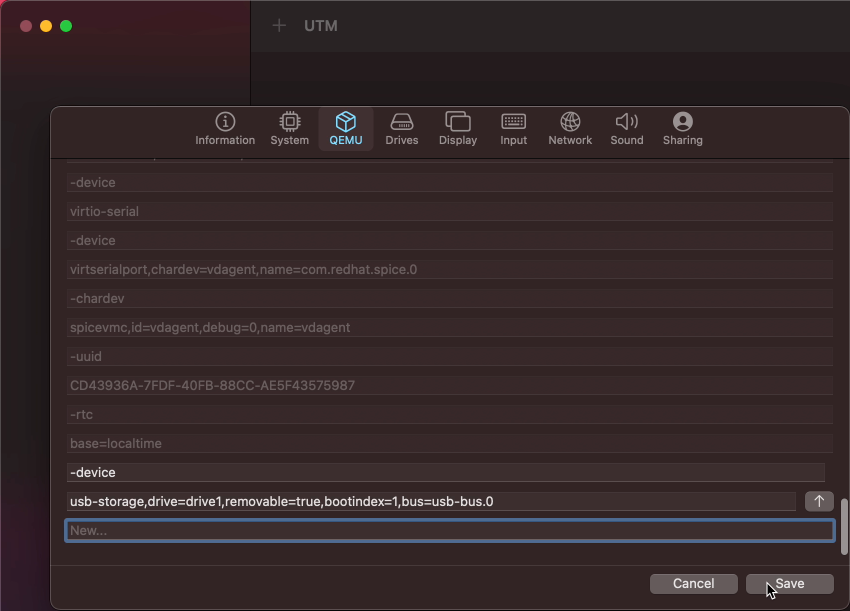Image resolution: width=850 pixels, height=611 pixels.
Task: Select the QEMU cube icon tab
Action: click(346, 129)
